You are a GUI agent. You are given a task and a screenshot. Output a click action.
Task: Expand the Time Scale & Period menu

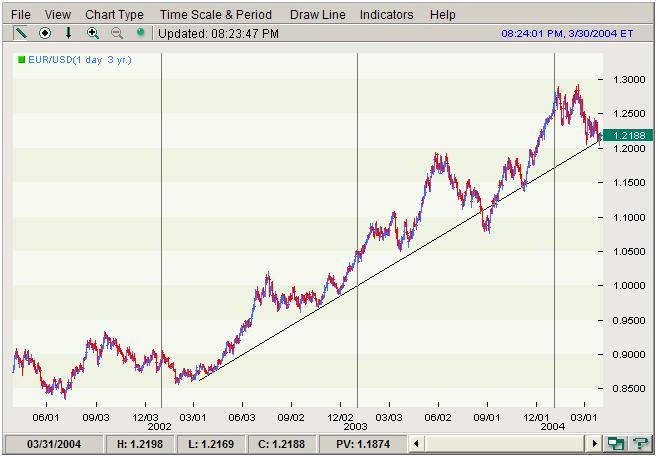pos(215,15)
